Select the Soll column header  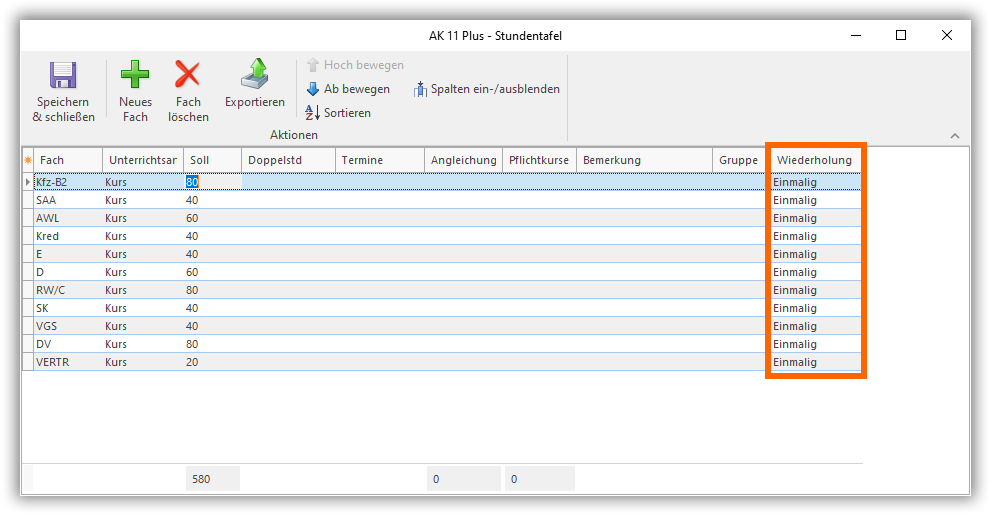coord(212,160)
